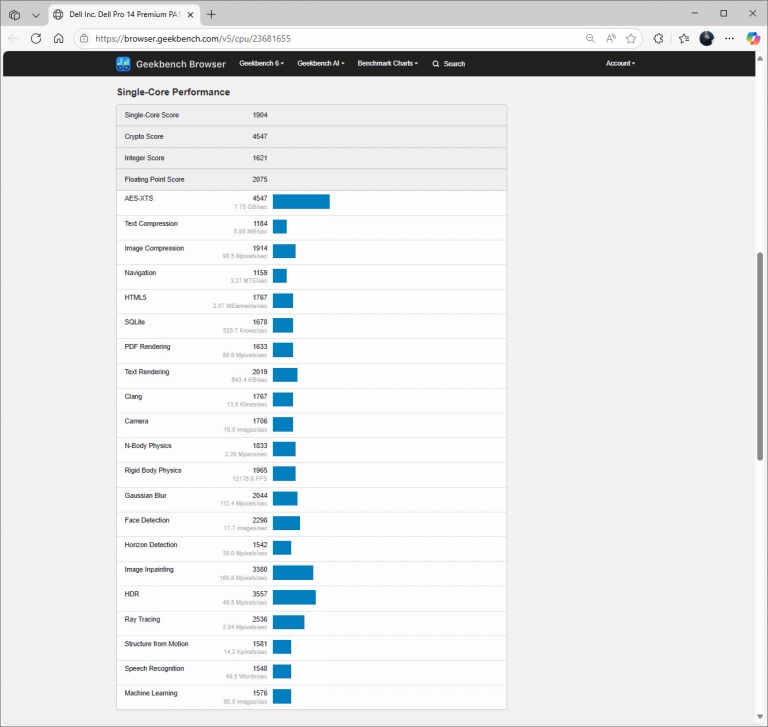Close the Dell Pro 14 Premium tab

[x=191, y=15]
